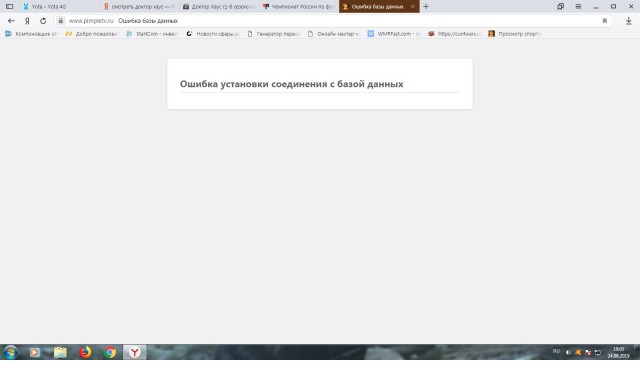The height and width of the screenshot is (372, 640).
Task: Close the 'Ошибка базы данных' tab
Action: 413,7
